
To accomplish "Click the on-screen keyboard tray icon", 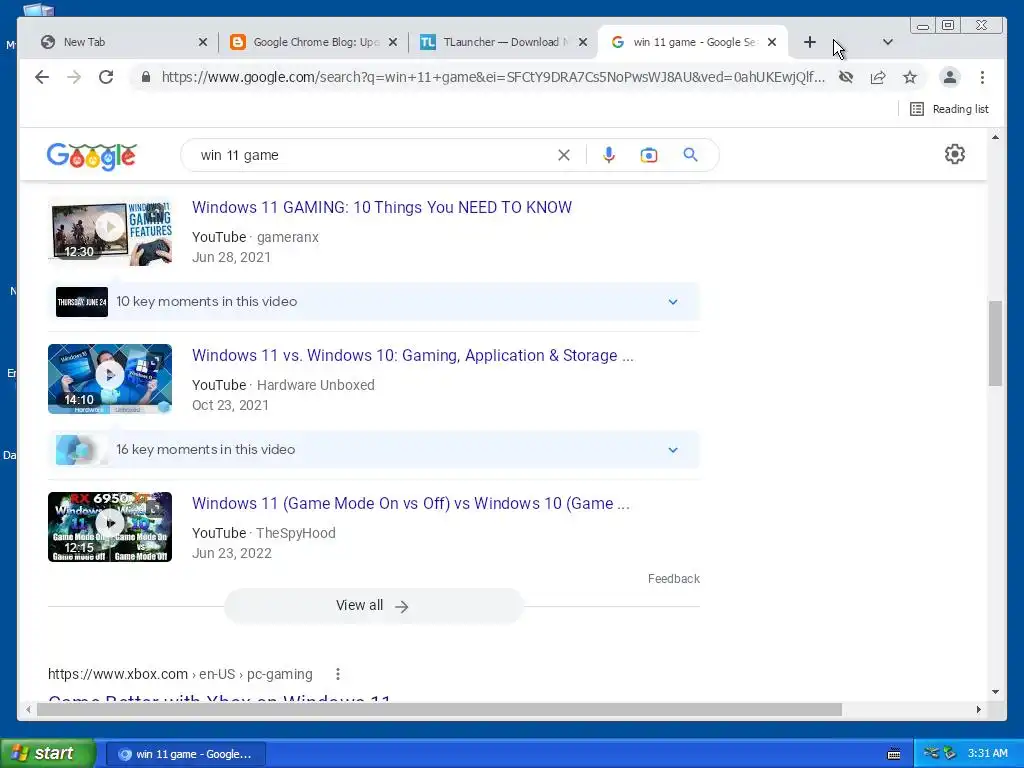I will (894, 754).
